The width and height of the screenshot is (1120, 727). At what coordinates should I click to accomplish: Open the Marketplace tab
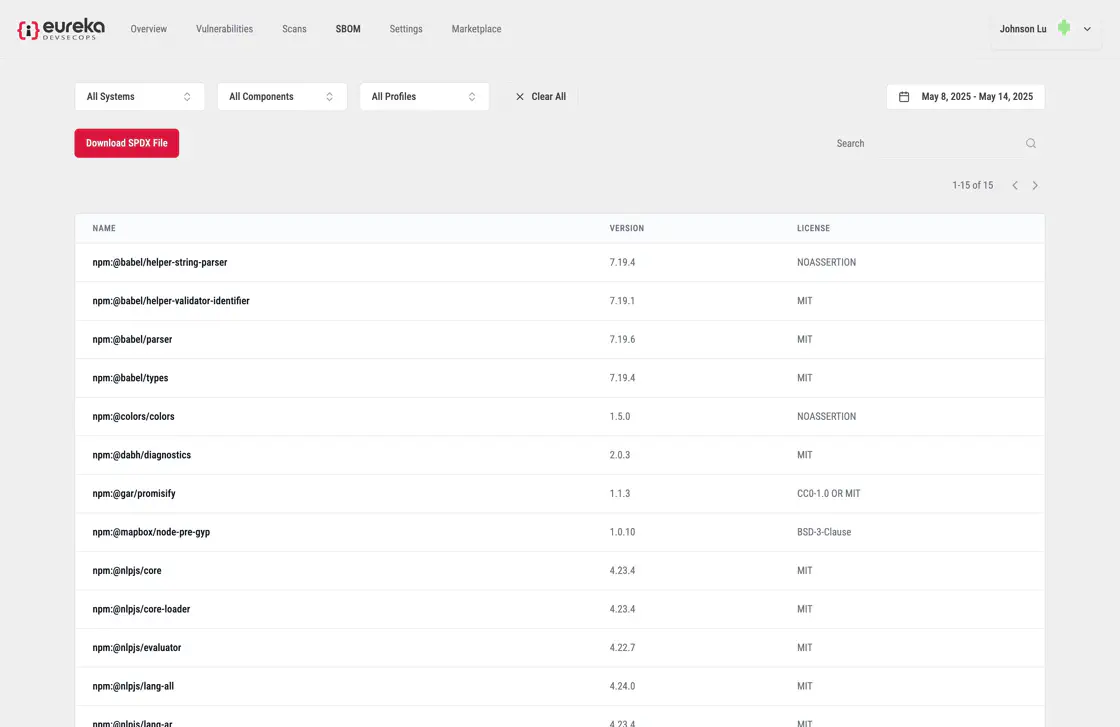click(476, 29)
